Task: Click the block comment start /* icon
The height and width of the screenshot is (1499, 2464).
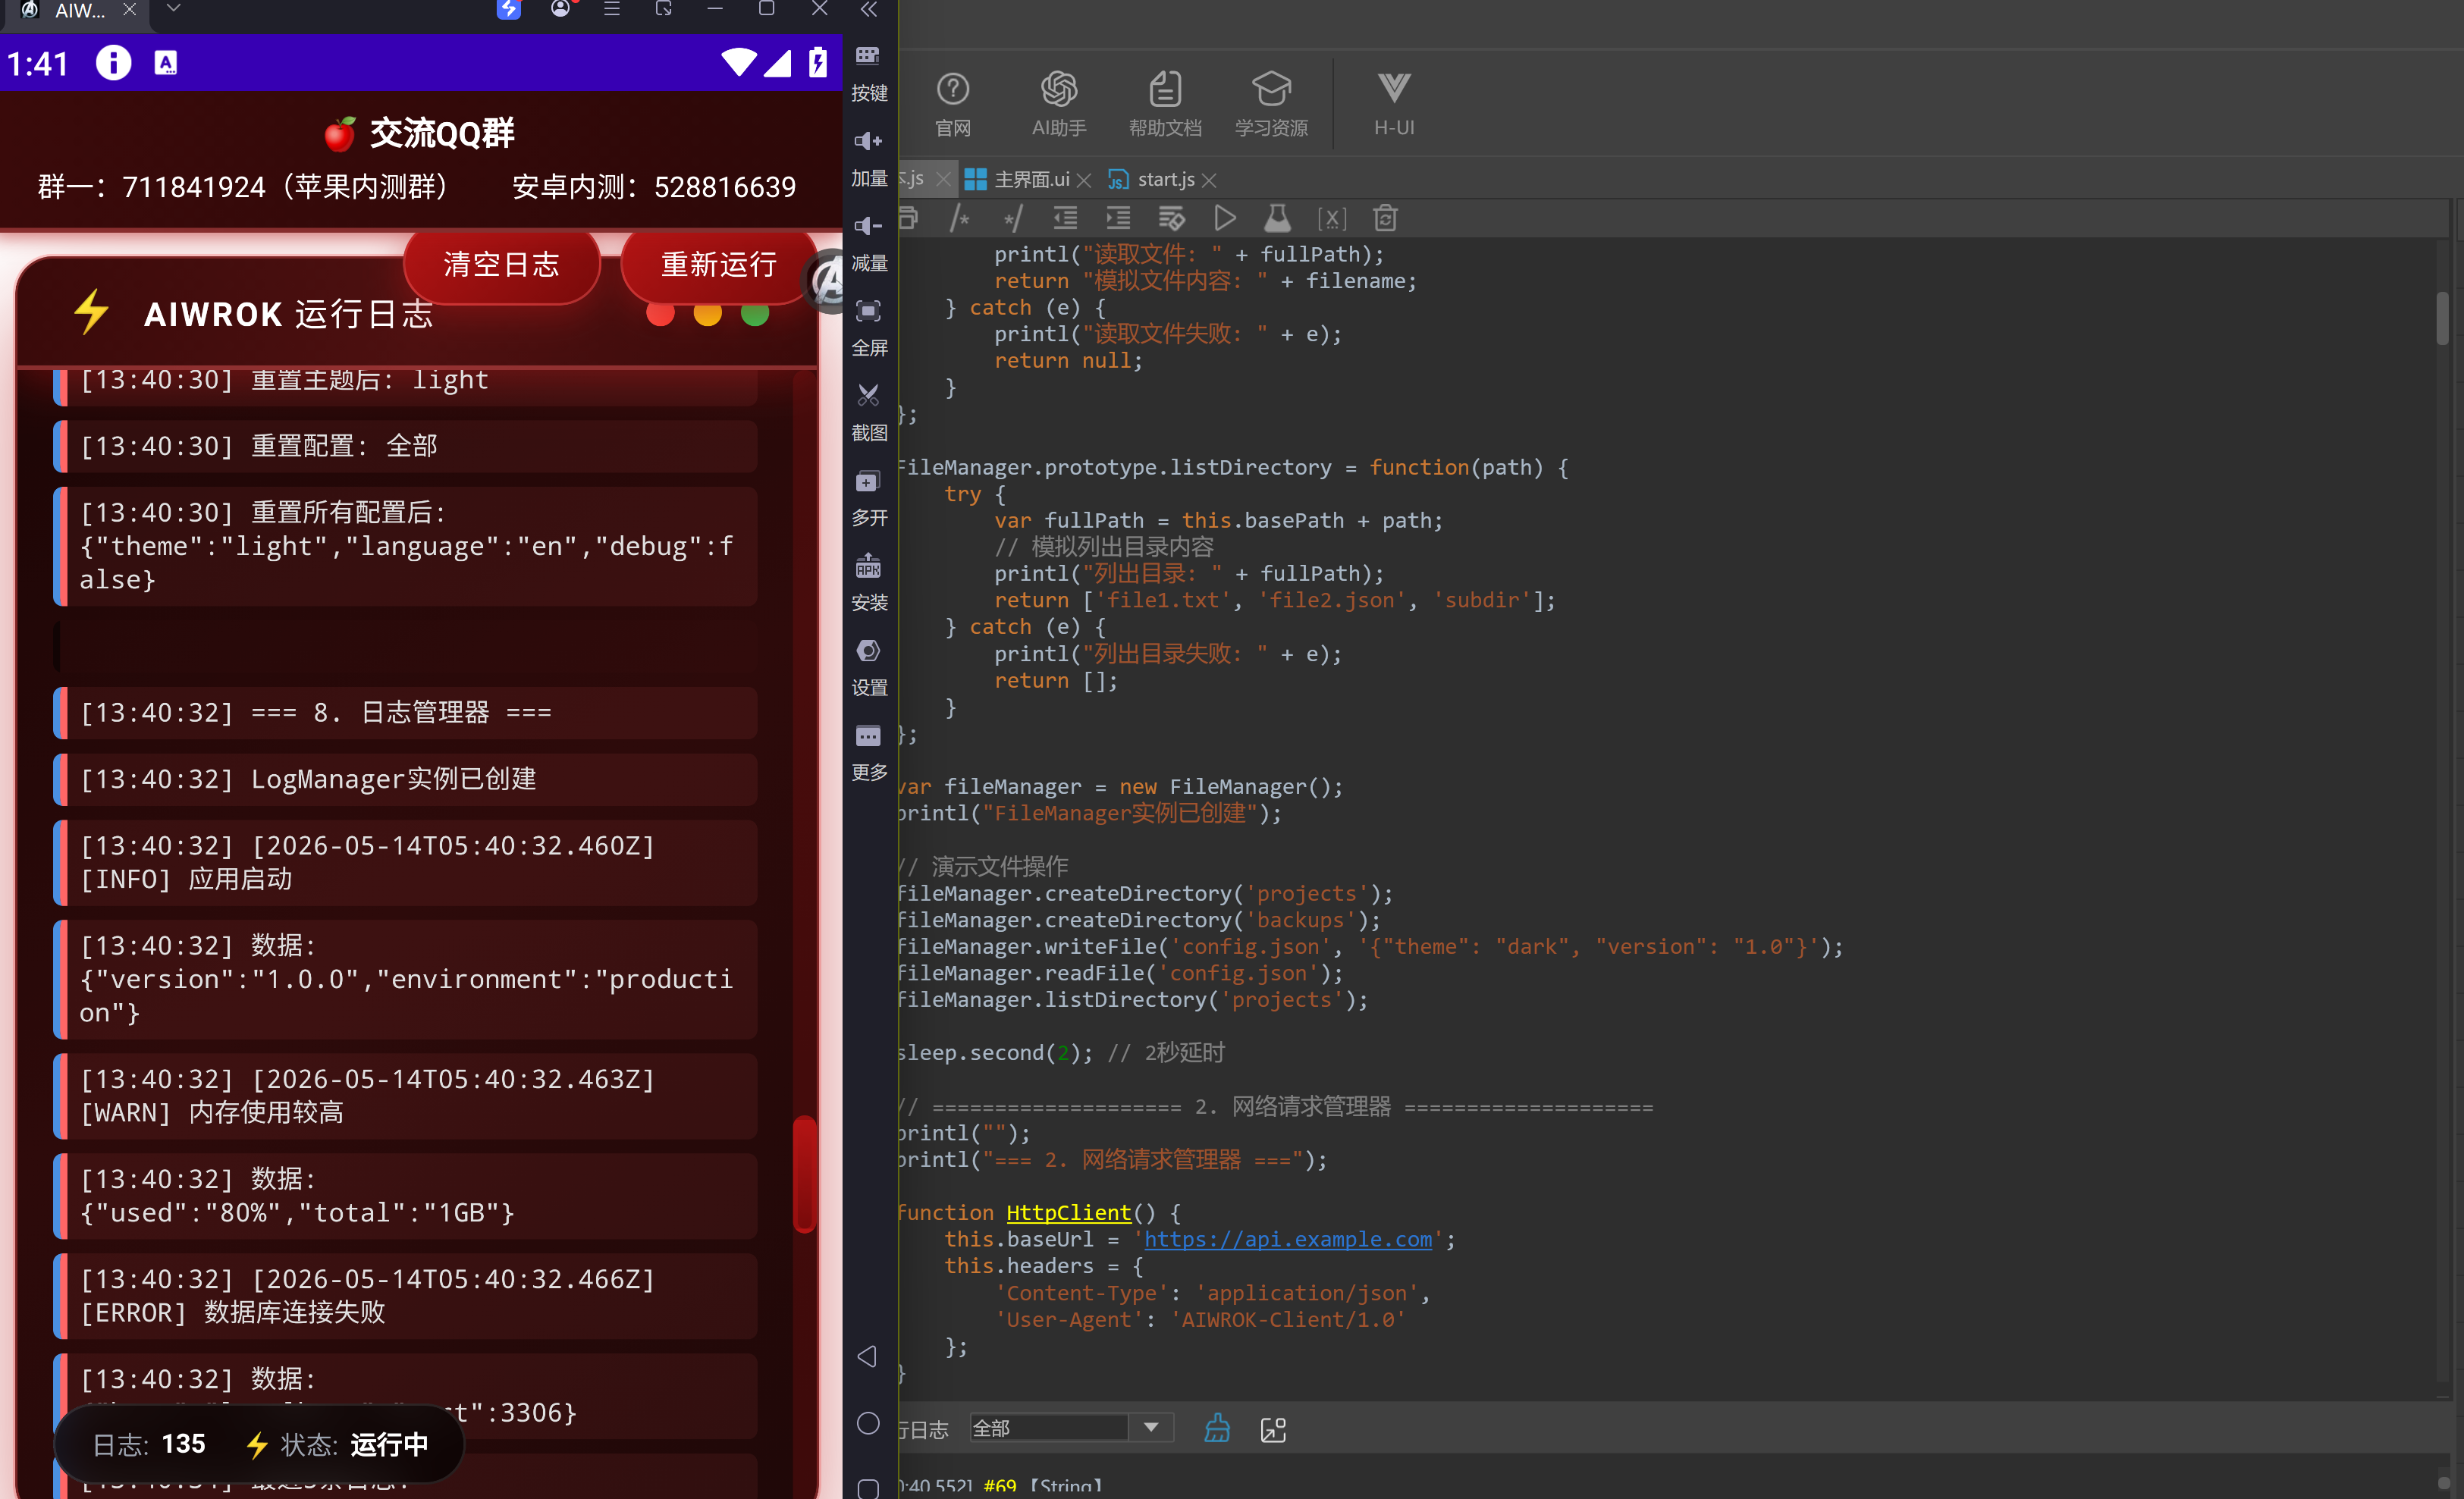Action: pos(960,218)
